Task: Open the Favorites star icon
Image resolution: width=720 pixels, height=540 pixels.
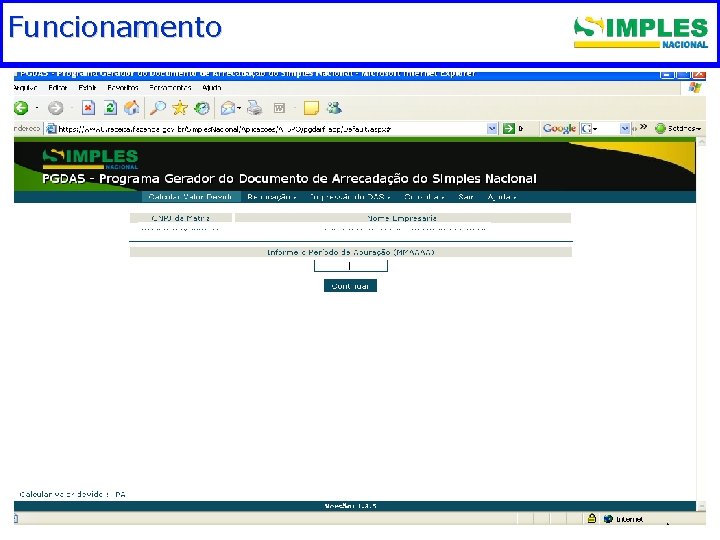Action: pyautogui.click(x=180, y=108)
